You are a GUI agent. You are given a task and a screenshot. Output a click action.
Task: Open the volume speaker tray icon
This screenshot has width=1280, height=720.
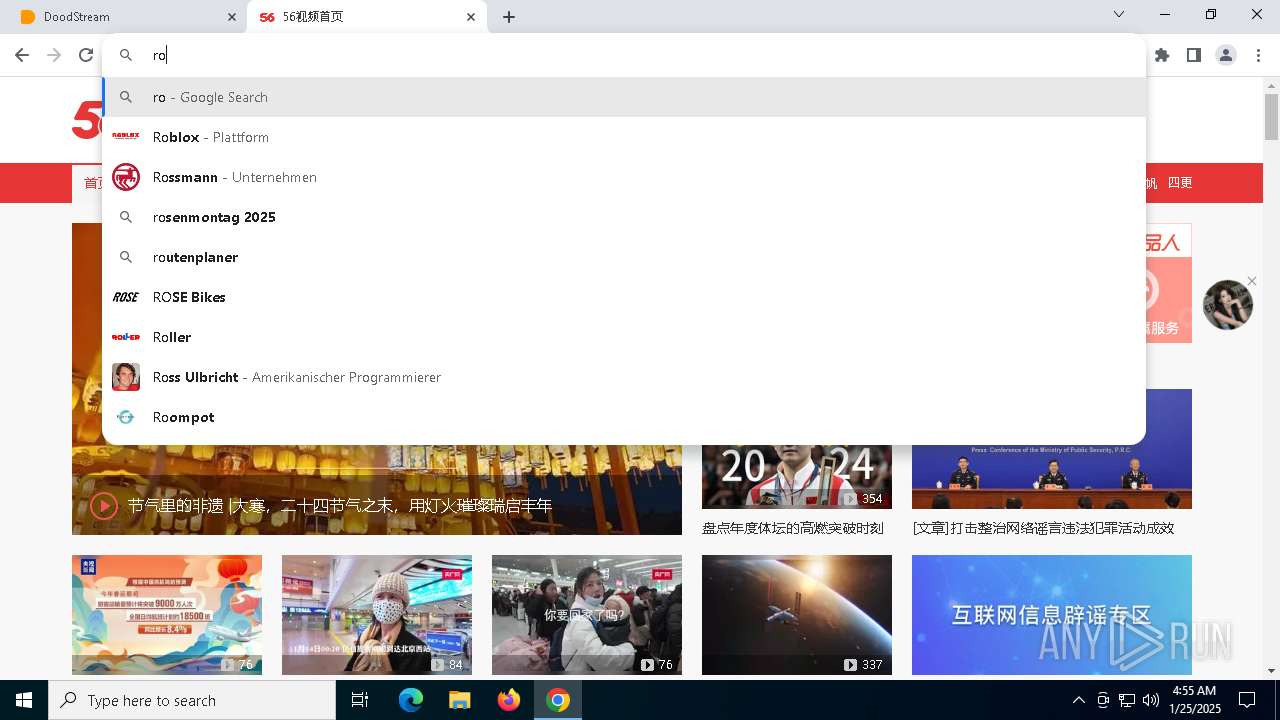(x=1151, y=700)
